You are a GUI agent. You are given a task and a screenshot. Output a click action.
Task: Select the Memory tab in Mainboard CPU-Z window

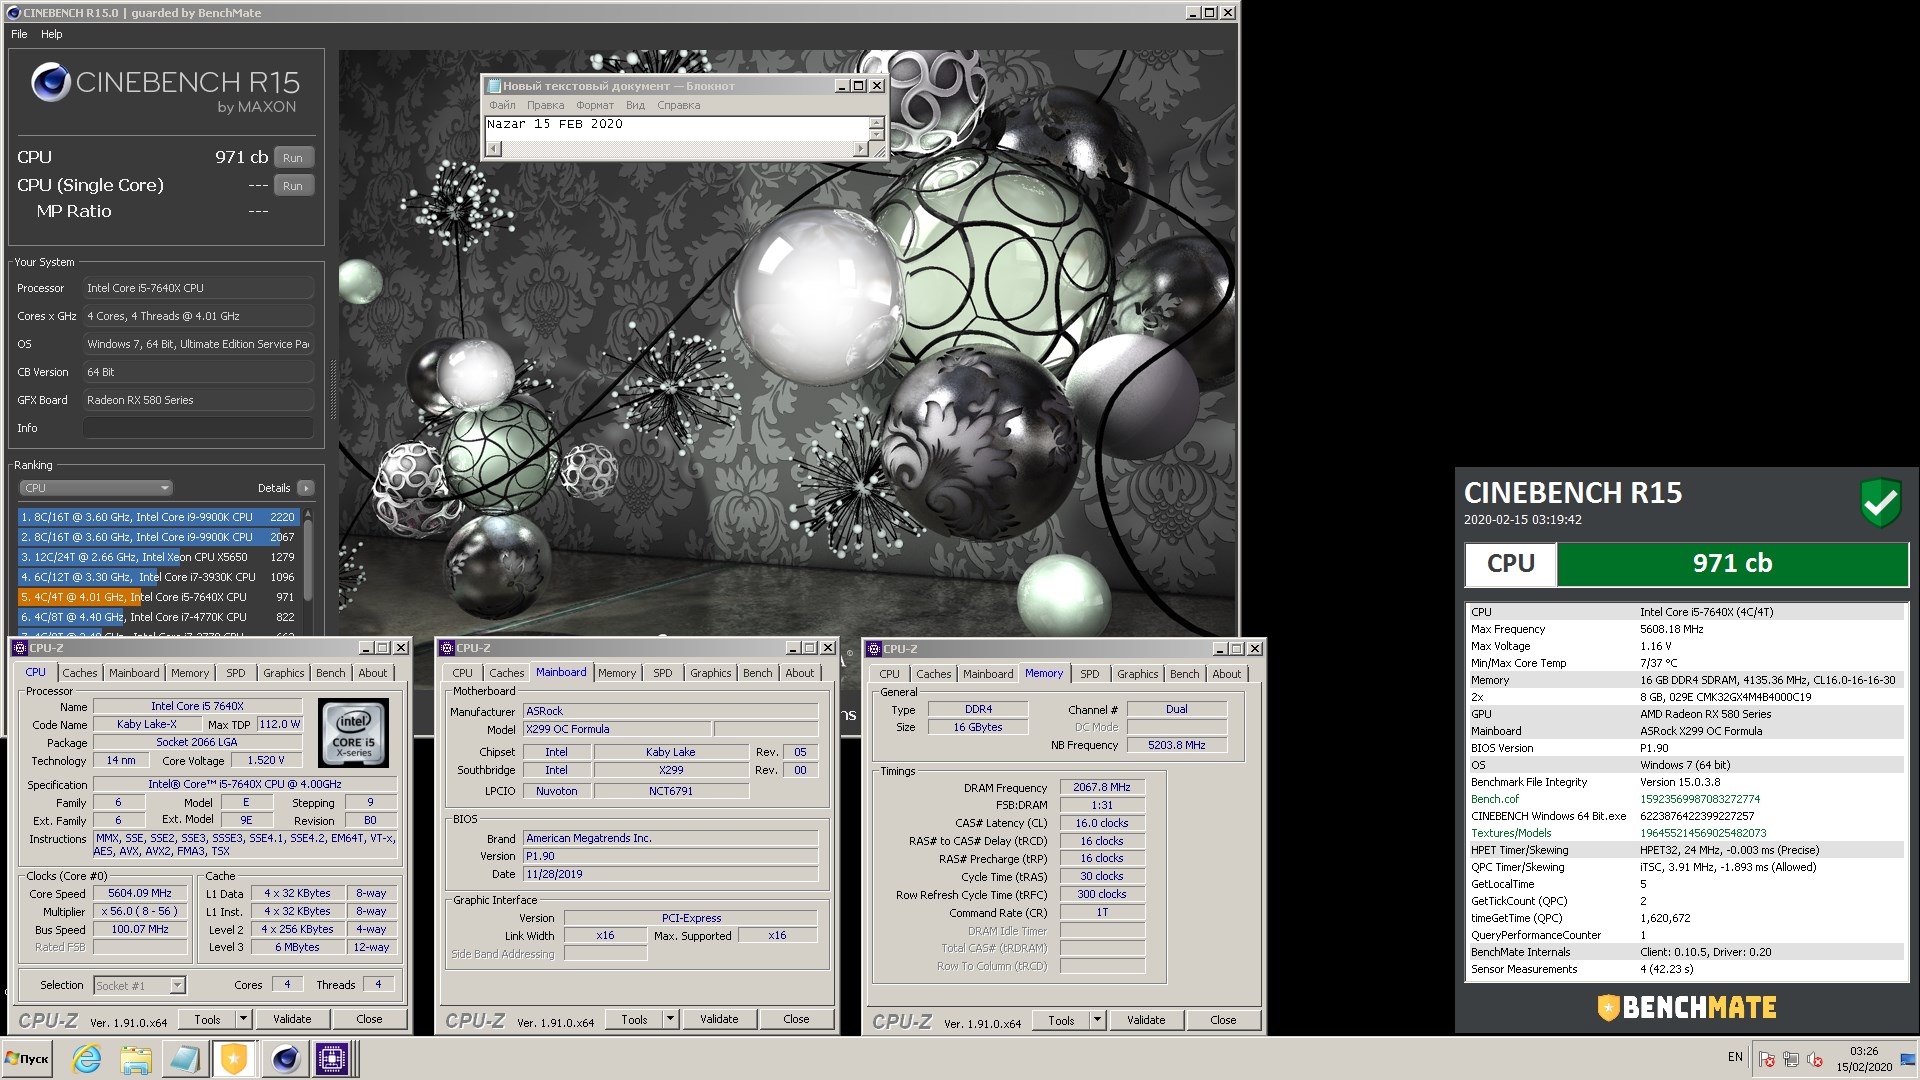[x=617, y=673]
